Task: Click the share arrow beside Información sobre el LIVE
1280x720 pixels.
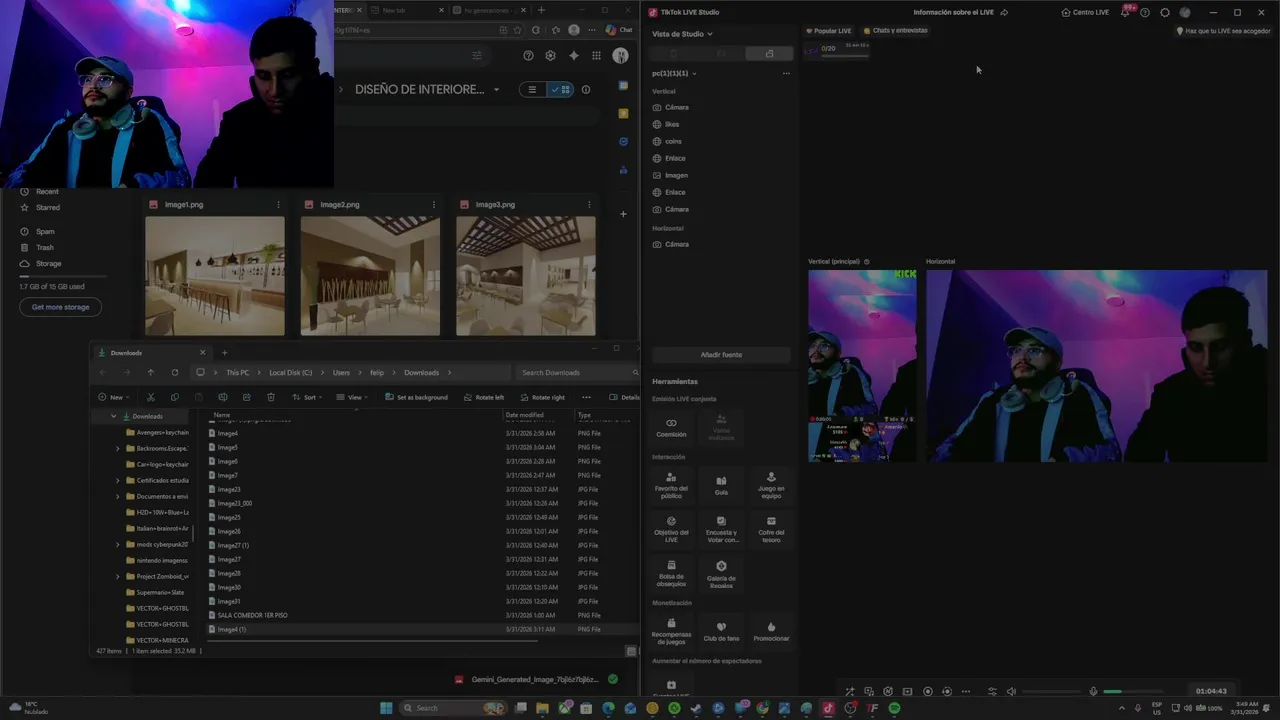Action: click(1004, 12)
